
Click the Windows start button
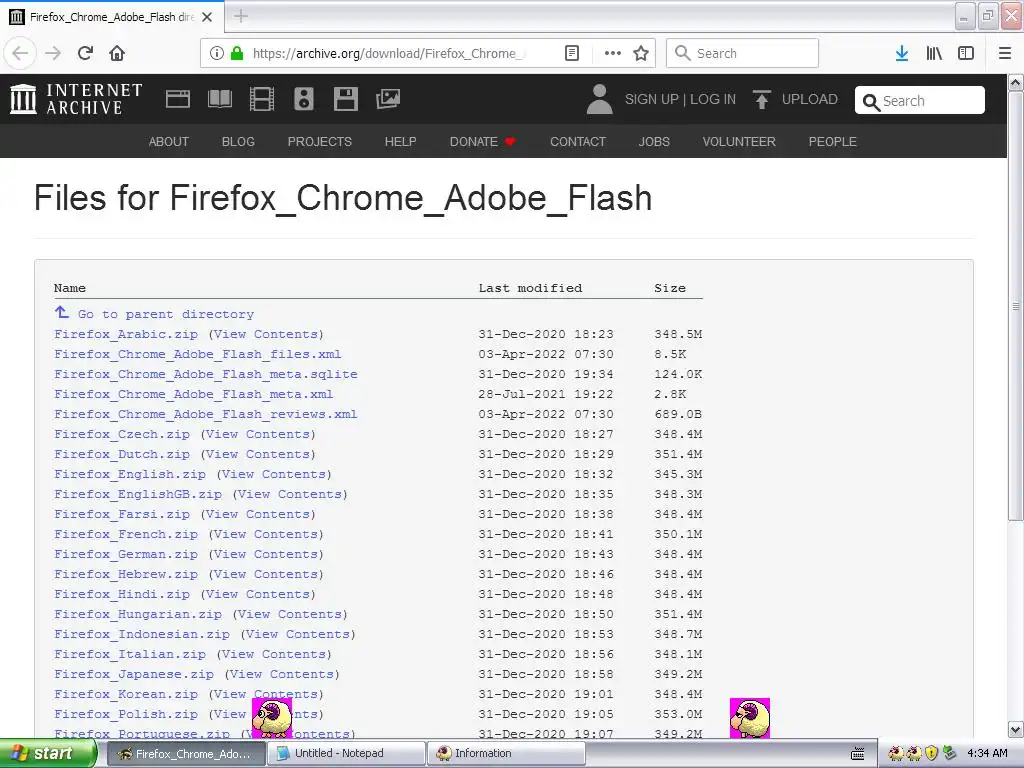pyautogui.click(x=48, y=754)
